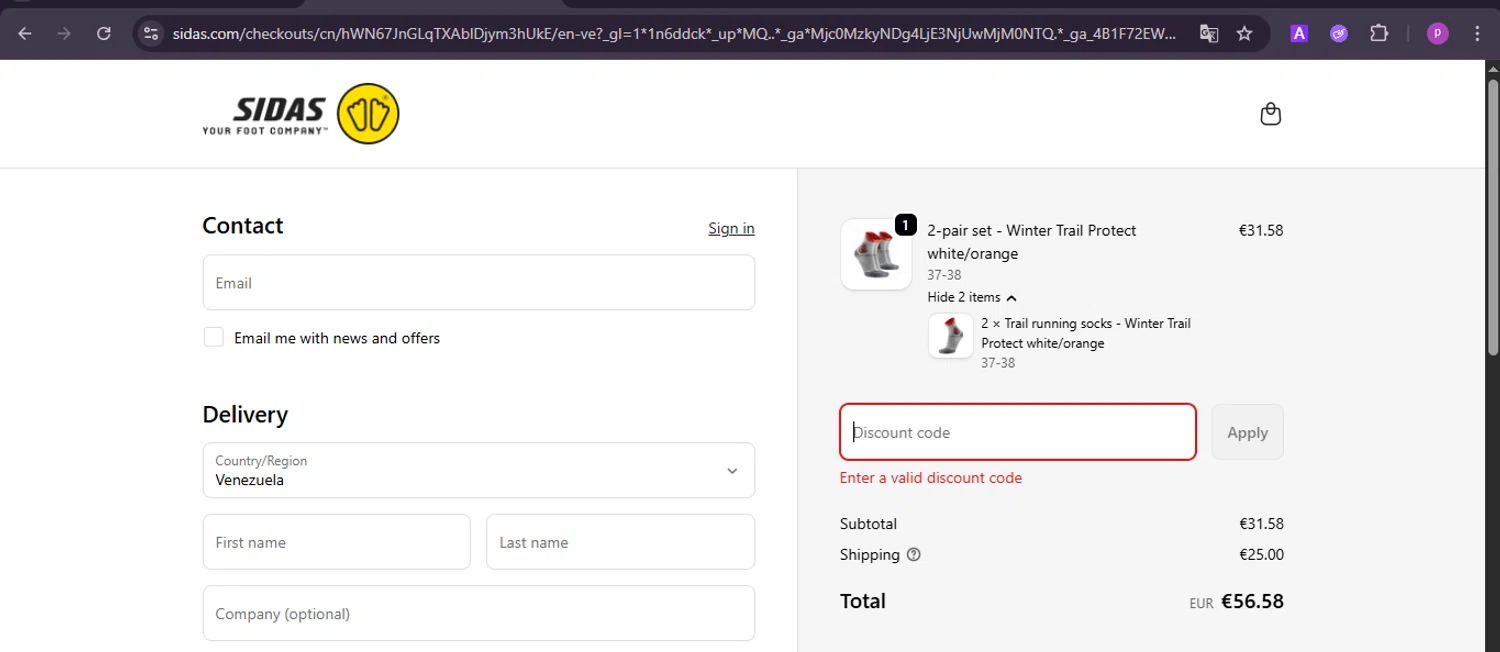Click the 2 × Trail running socks line
1500x652 pixels.
pyautogui.click(x=1086, y=333)
